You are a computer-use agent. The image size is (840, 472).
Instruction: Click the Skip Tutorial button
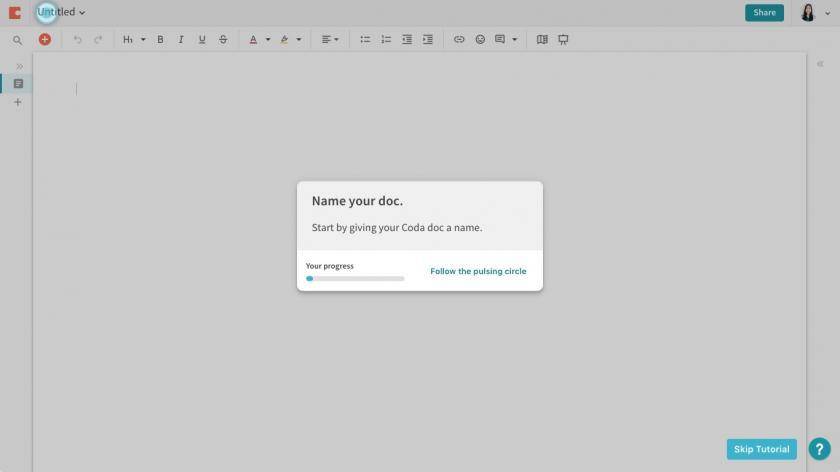[x=761, y=449]
